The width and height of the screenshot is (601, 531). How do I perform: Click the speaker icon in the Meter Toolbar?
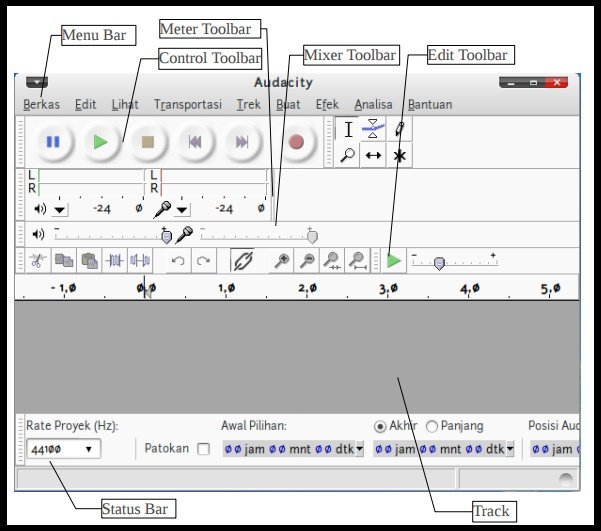[40, 209]
